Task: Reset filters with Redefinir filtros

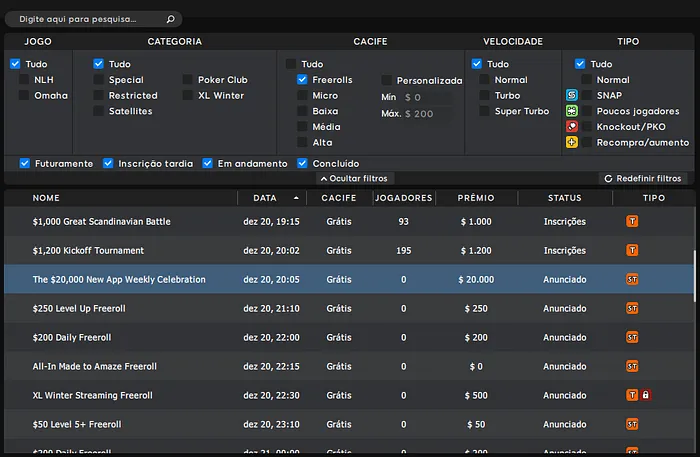Action: (643, 179)
